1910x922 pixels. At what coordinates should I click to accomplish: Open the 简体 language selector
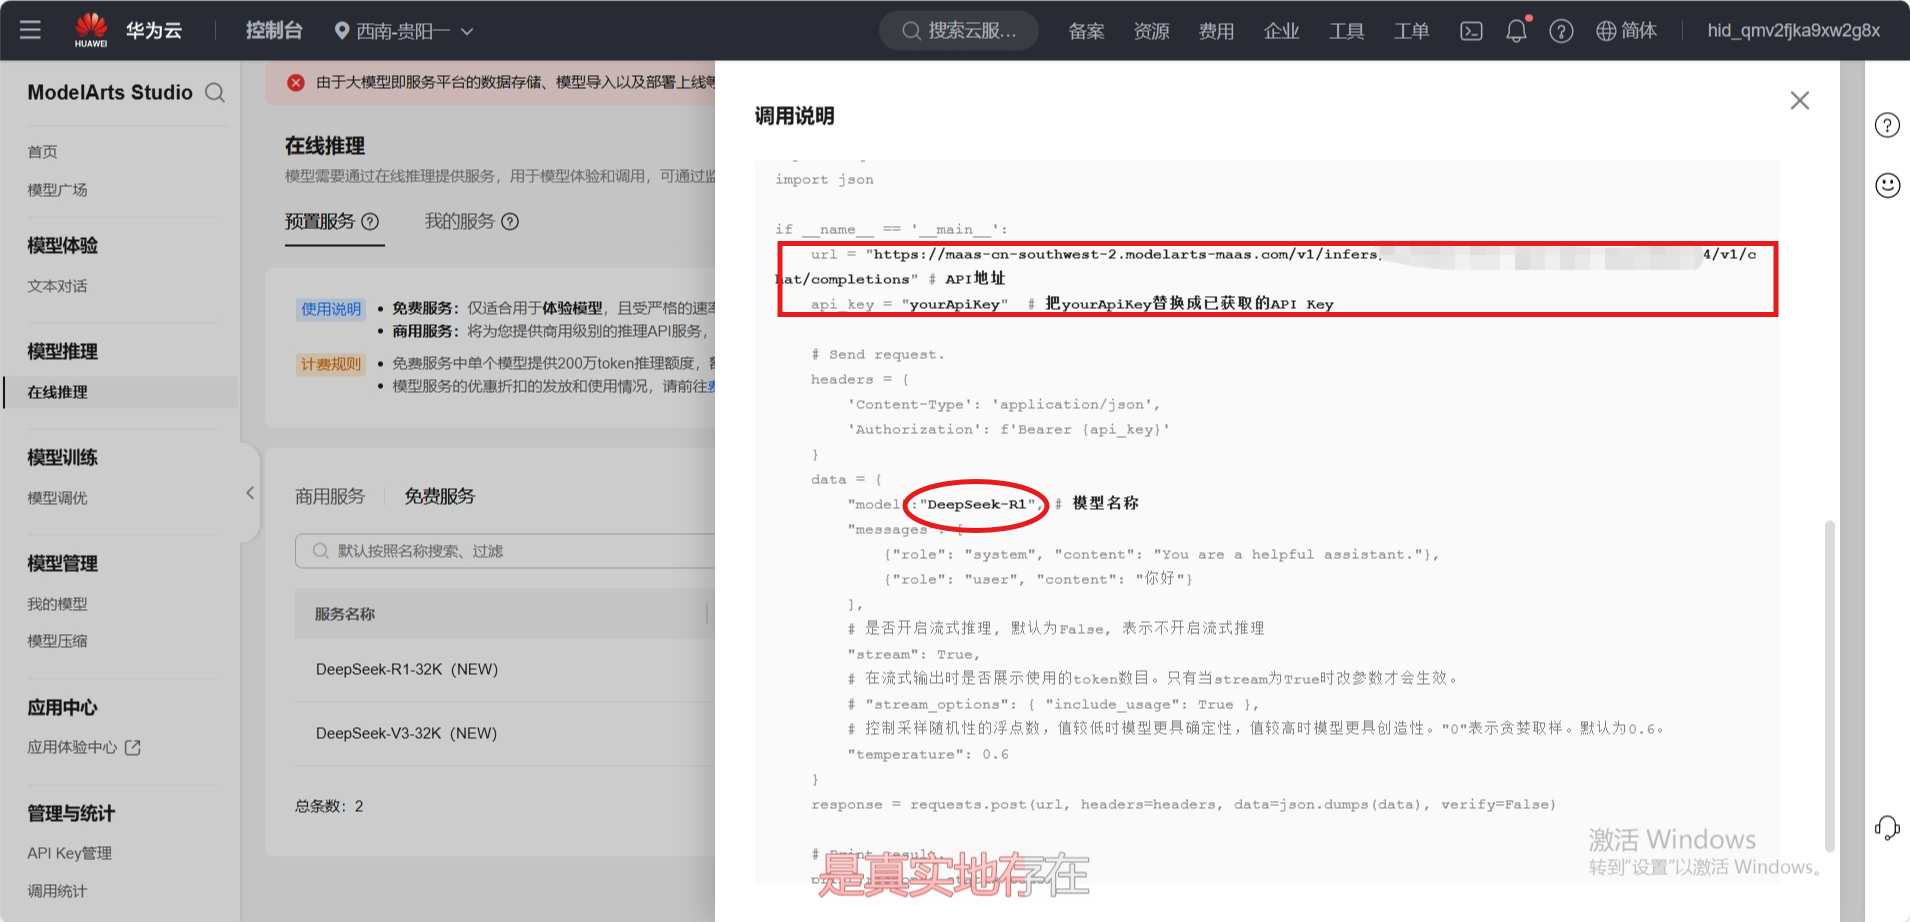tap(1626, 31)
